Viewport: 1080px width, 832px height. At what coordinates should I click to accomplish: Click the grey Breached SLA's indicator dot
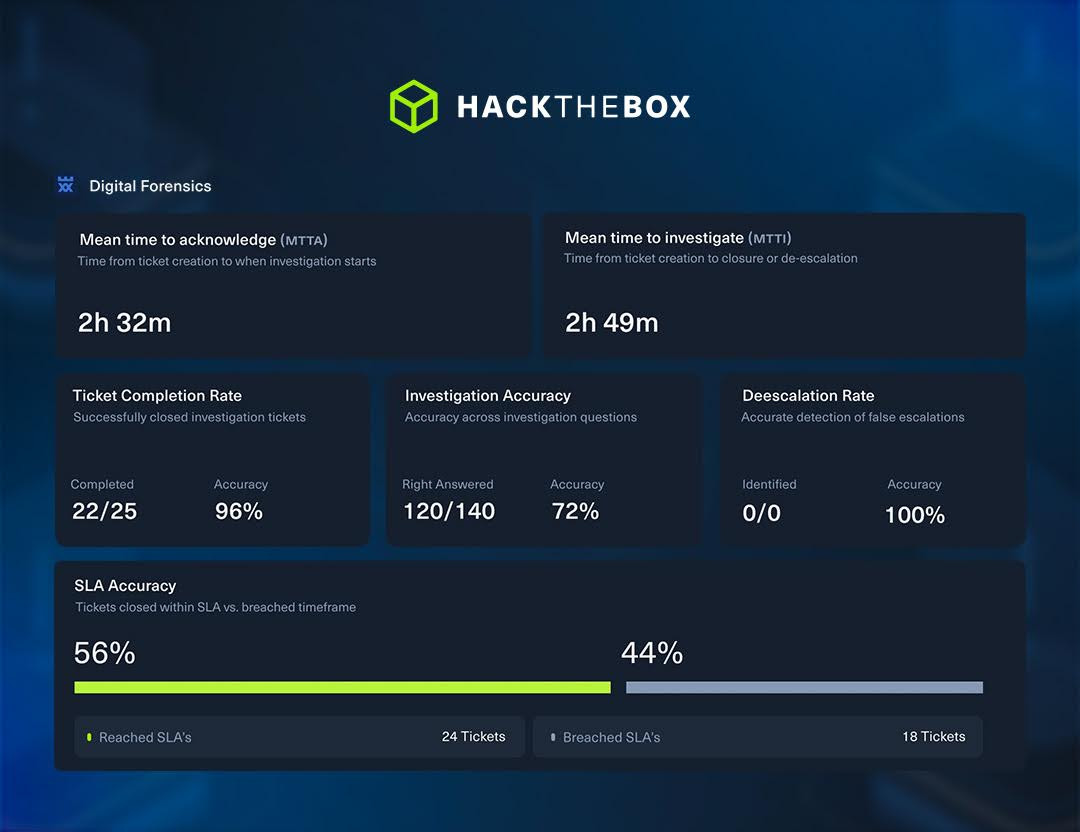click(553, 737)
